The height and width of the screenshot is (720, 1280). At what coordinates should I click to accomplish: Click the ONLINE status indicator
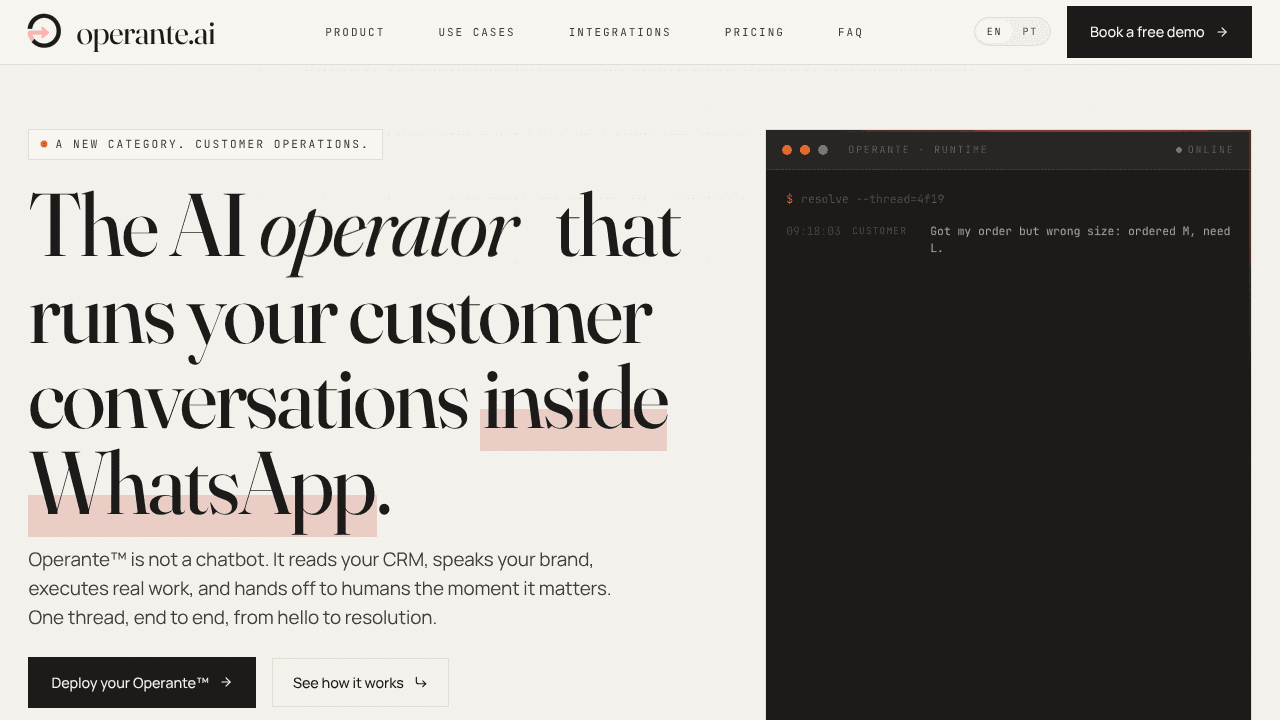click(1205, 150)
